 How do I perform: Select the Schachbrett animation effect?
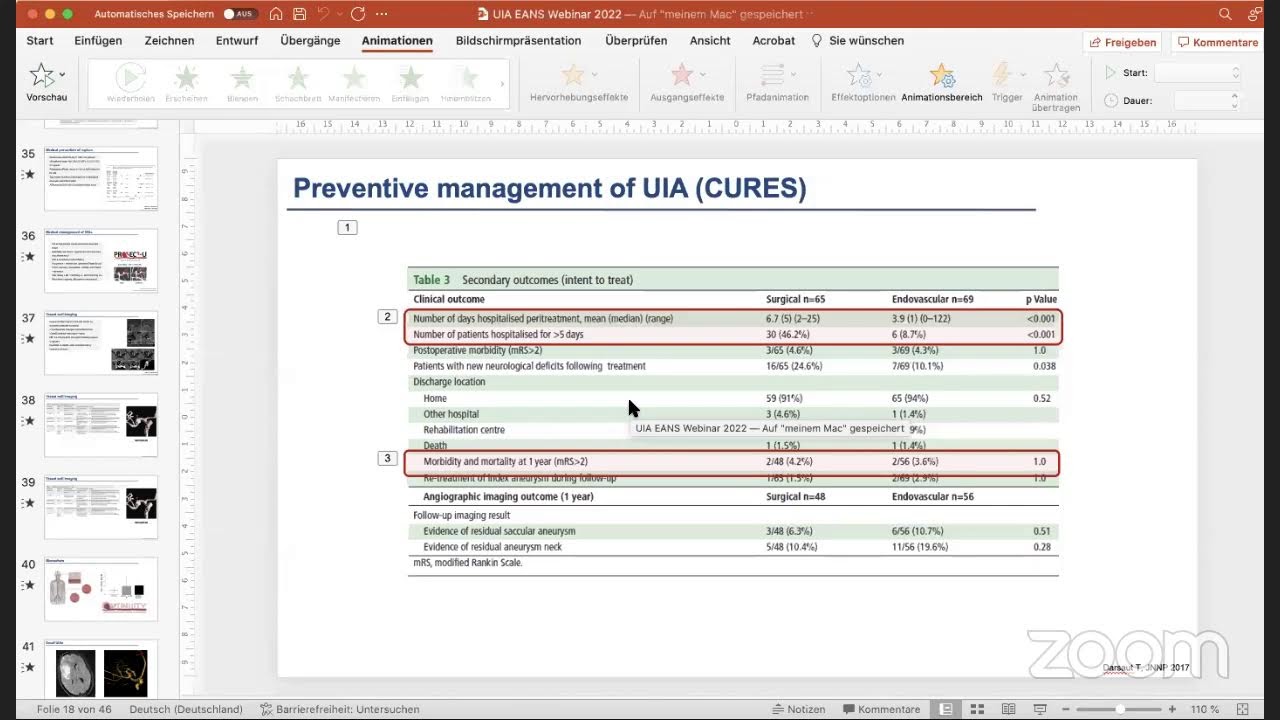click(x=298, y=83)
